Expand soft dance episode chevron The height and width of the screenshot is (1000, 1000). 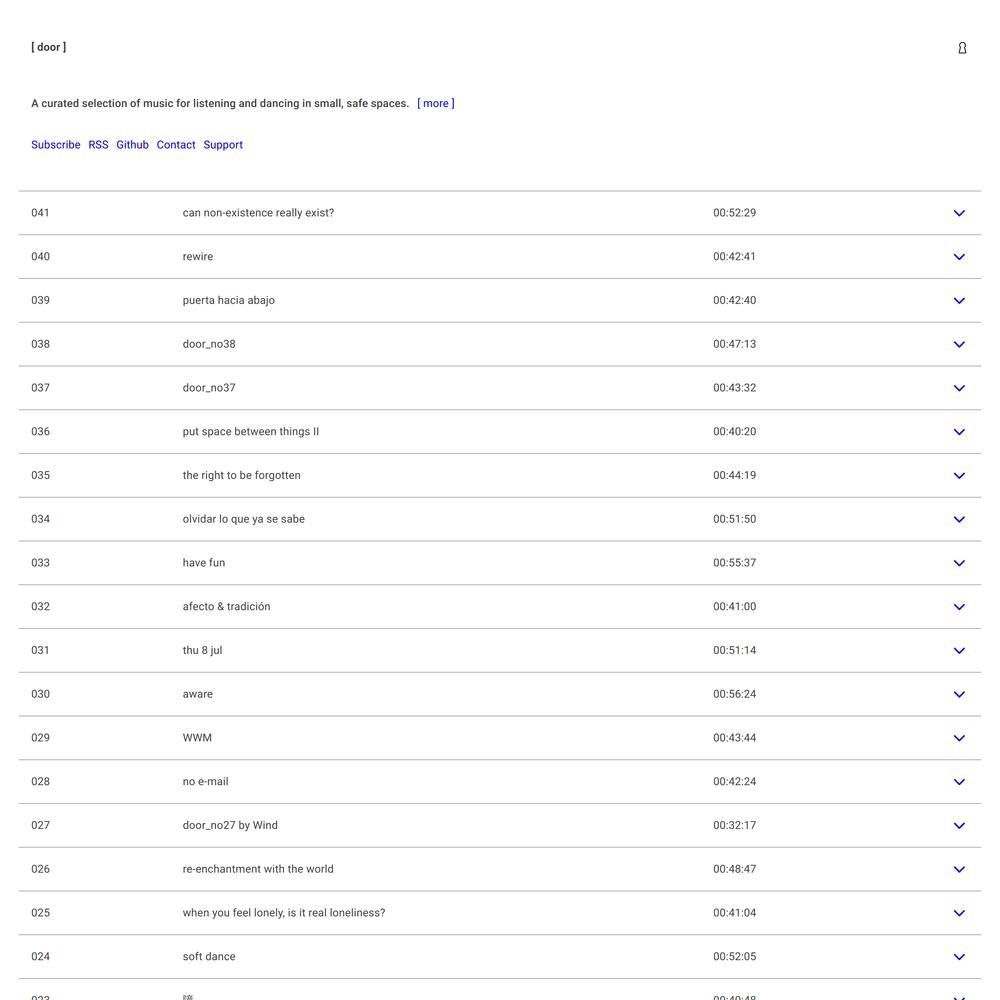click(959, 957)
